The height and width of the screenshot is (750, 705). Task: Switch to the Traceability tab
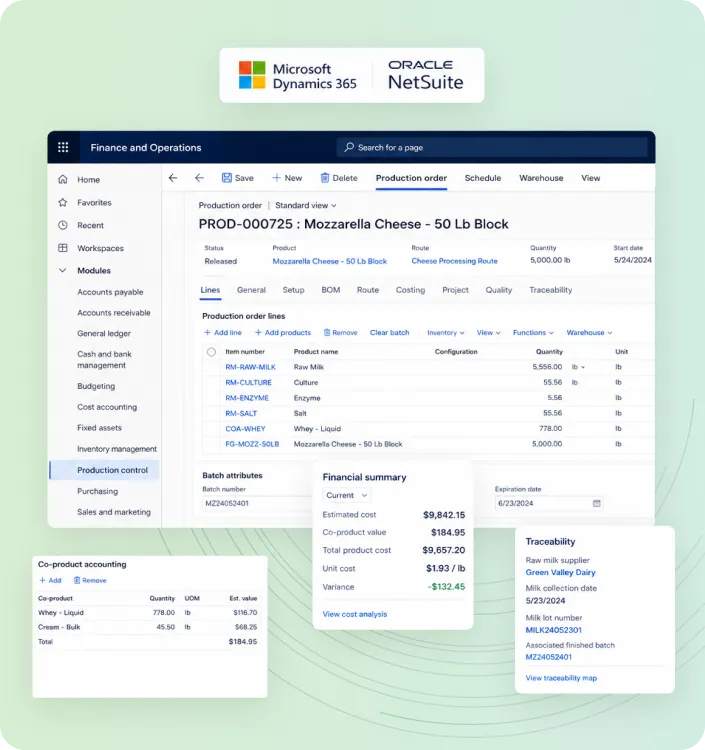point(551,290)
